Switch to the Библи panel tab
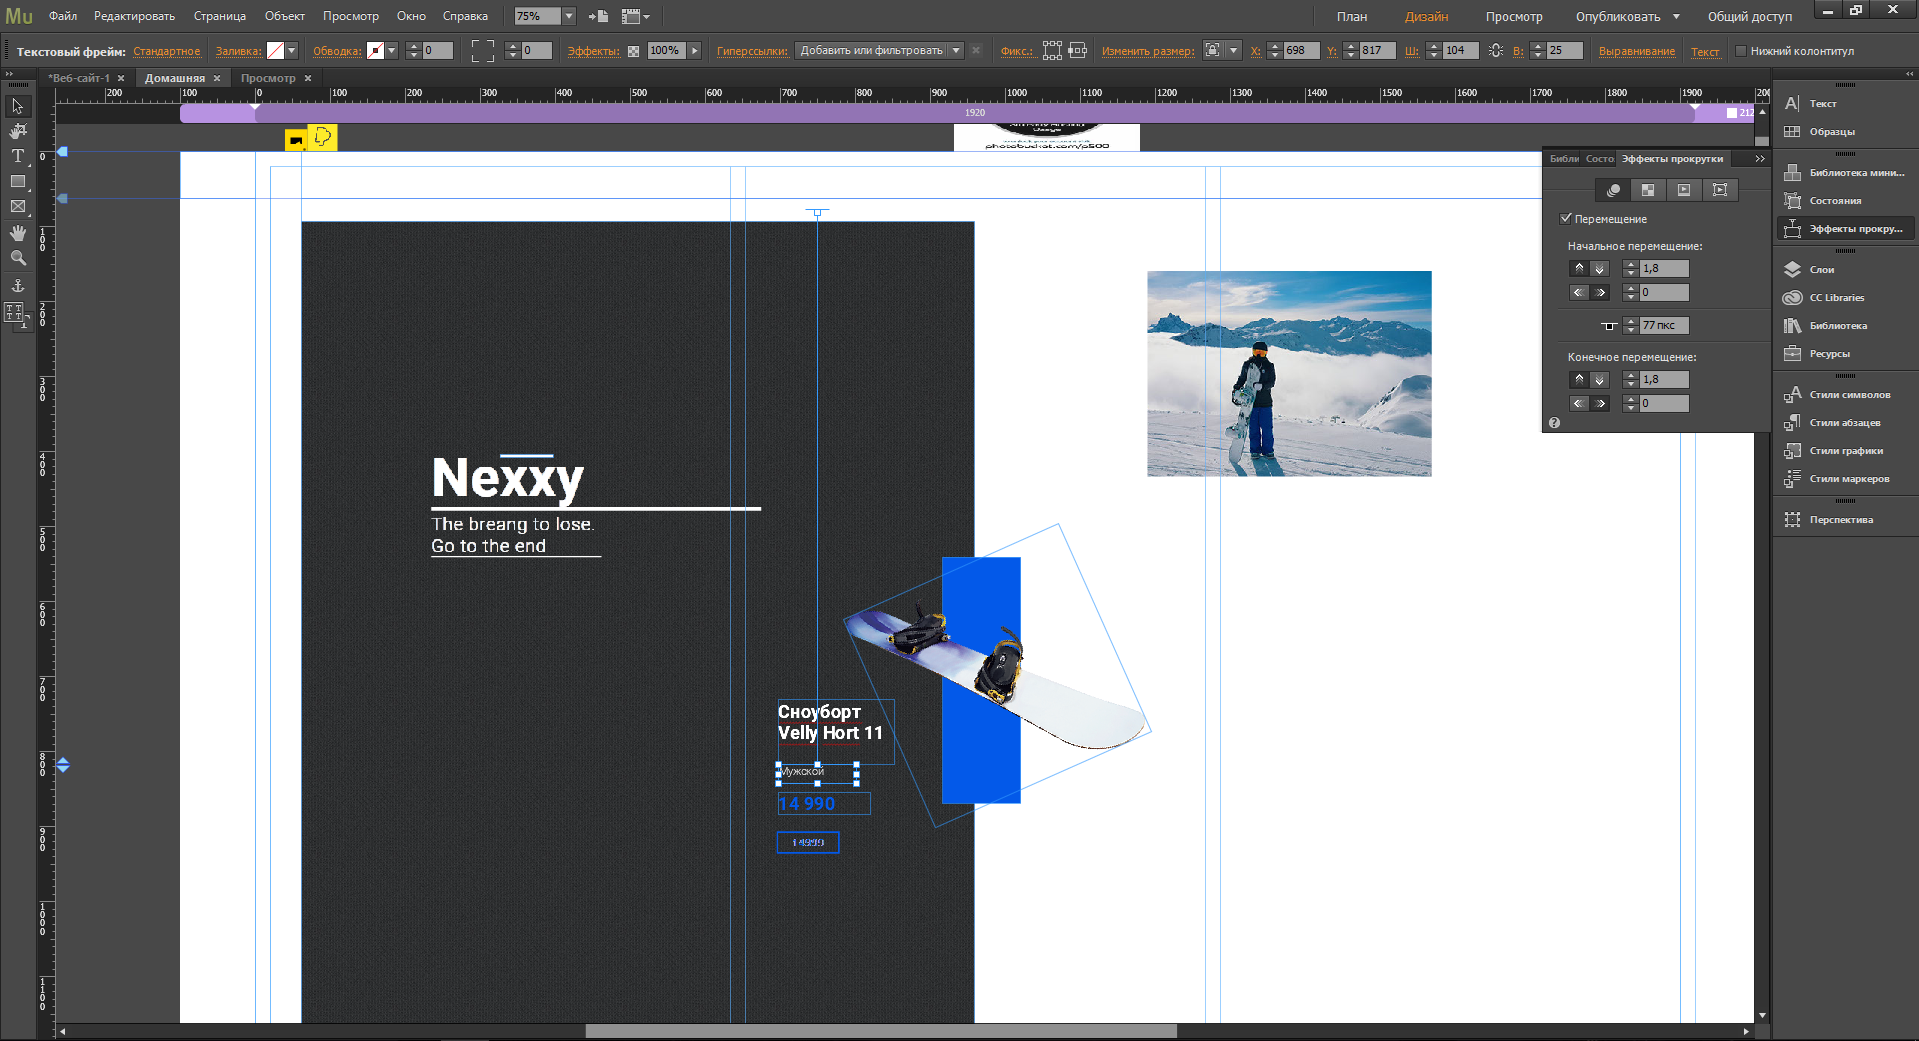The width and height of the screenshot is (1919, 1041). coord(1564,158)
